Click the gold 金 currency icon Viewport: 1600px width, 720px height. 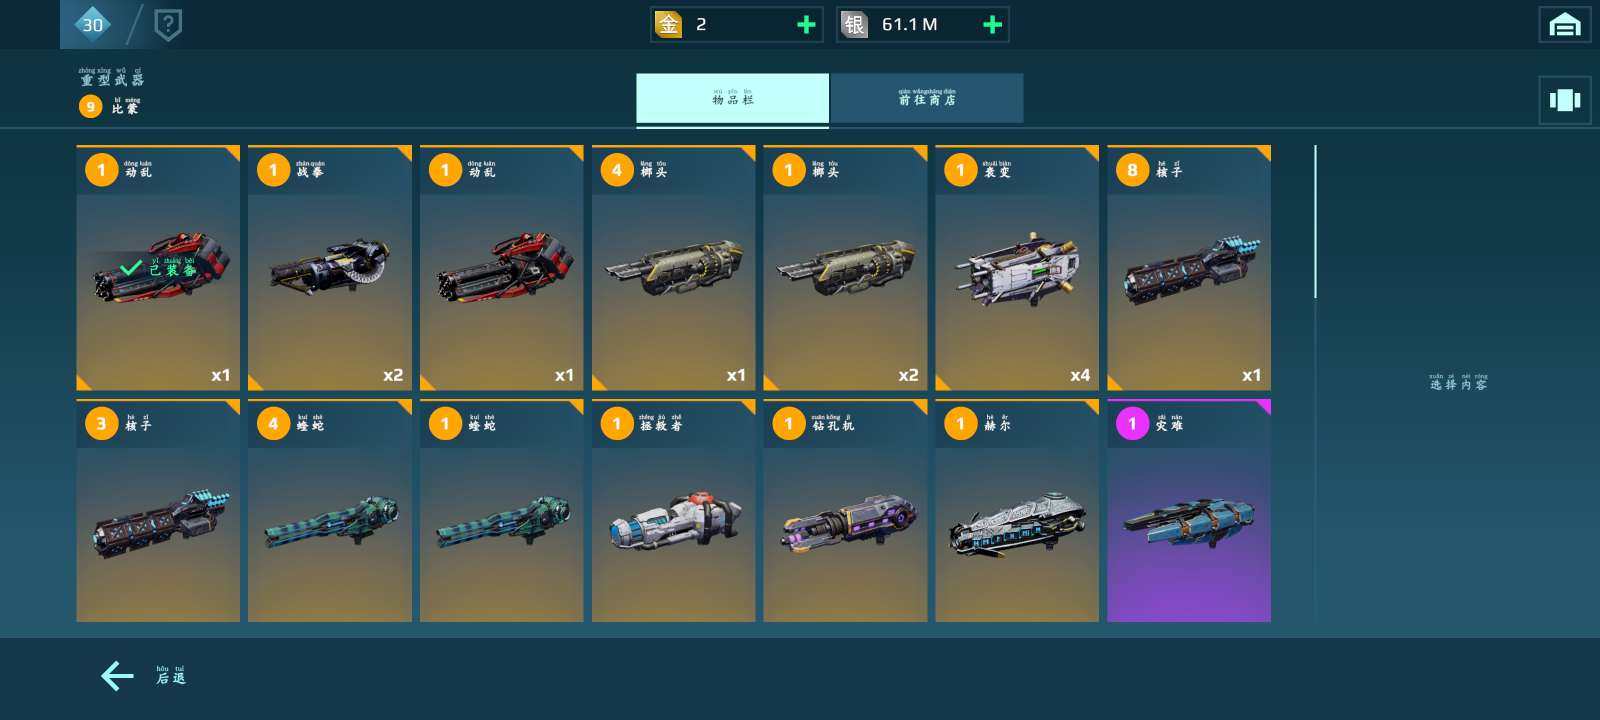click(668, 25)
